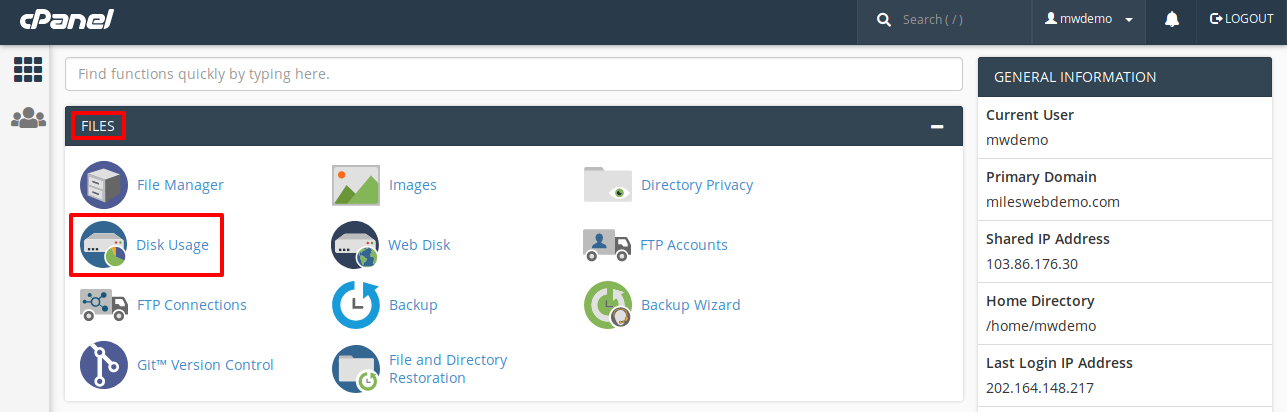Click the FTP Accounts truck icon

607,245
